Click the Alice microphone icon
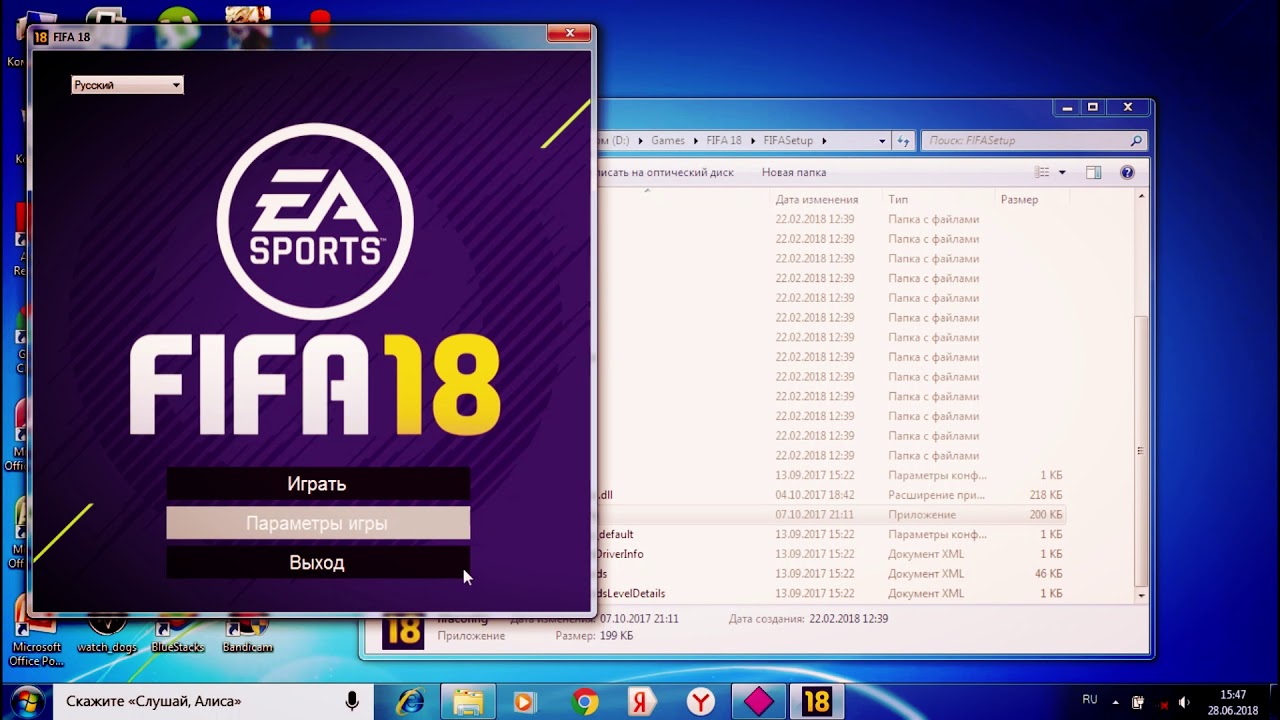The height and width of the screenshot is (720, 1280). [x=352, y=702]
